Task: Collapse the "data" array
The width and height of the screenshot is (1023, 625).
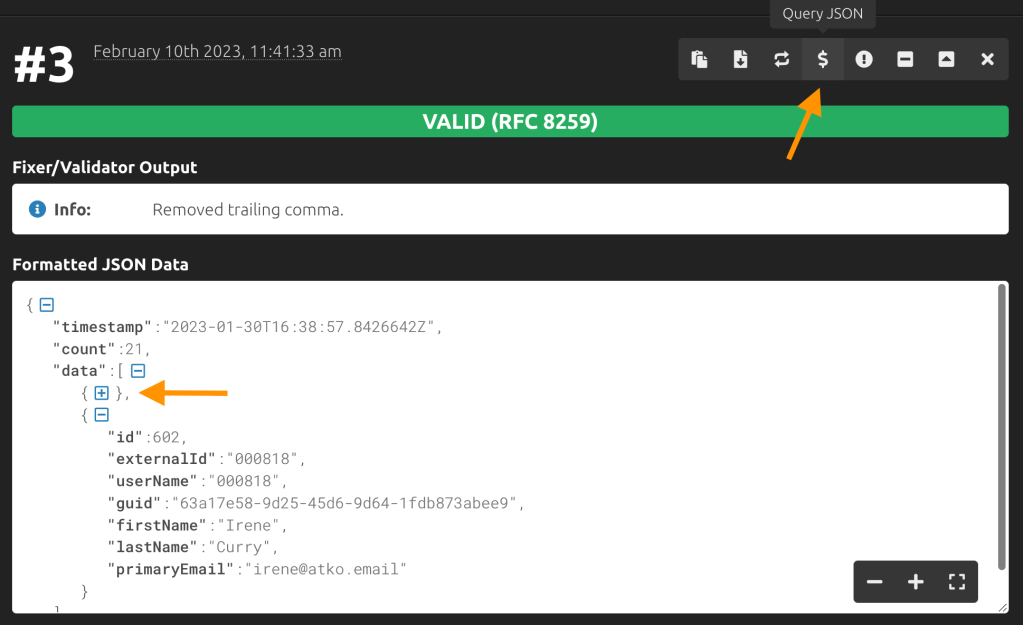Action: (x=138, y=371)
